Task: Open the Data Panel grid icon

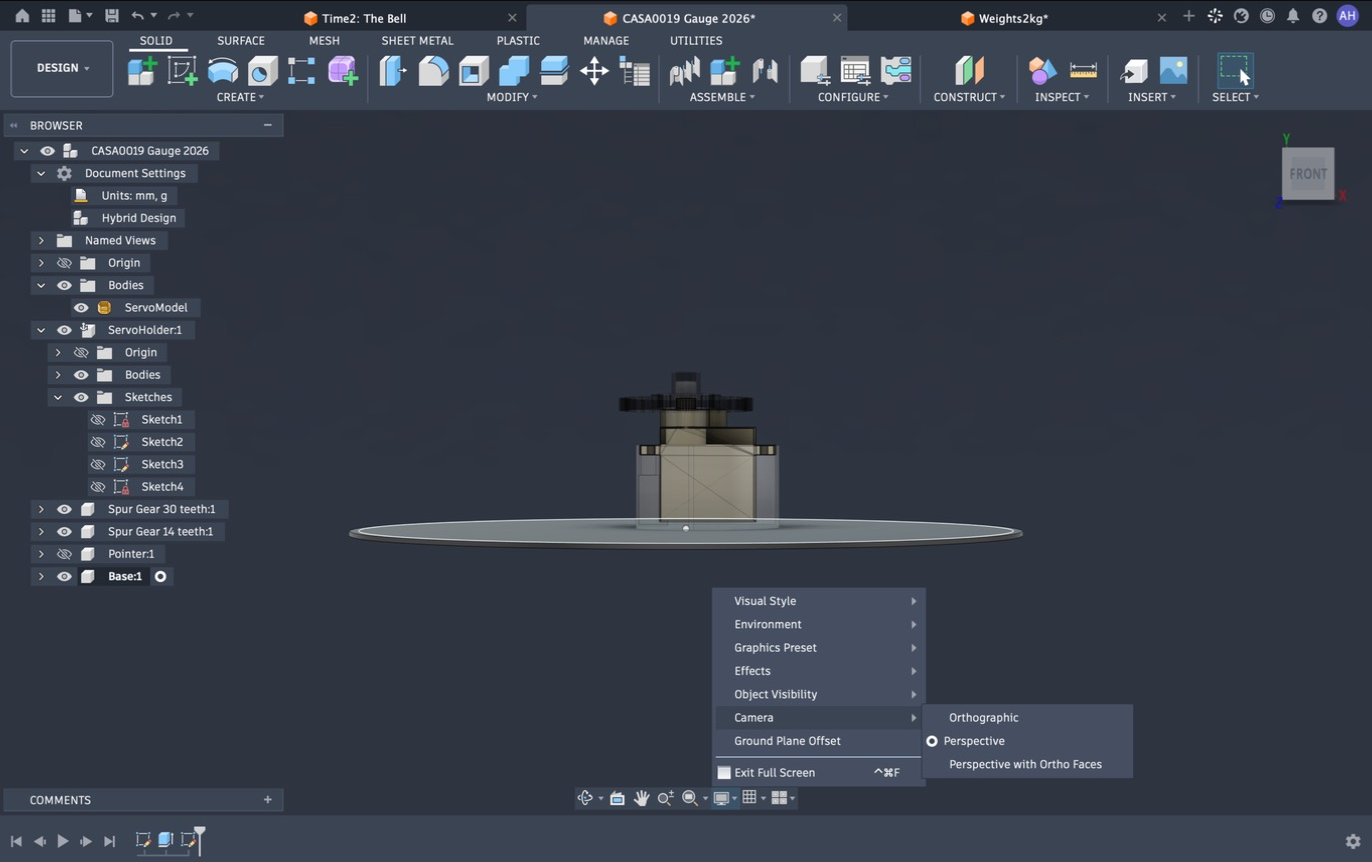Action: (x=48, y=16)
